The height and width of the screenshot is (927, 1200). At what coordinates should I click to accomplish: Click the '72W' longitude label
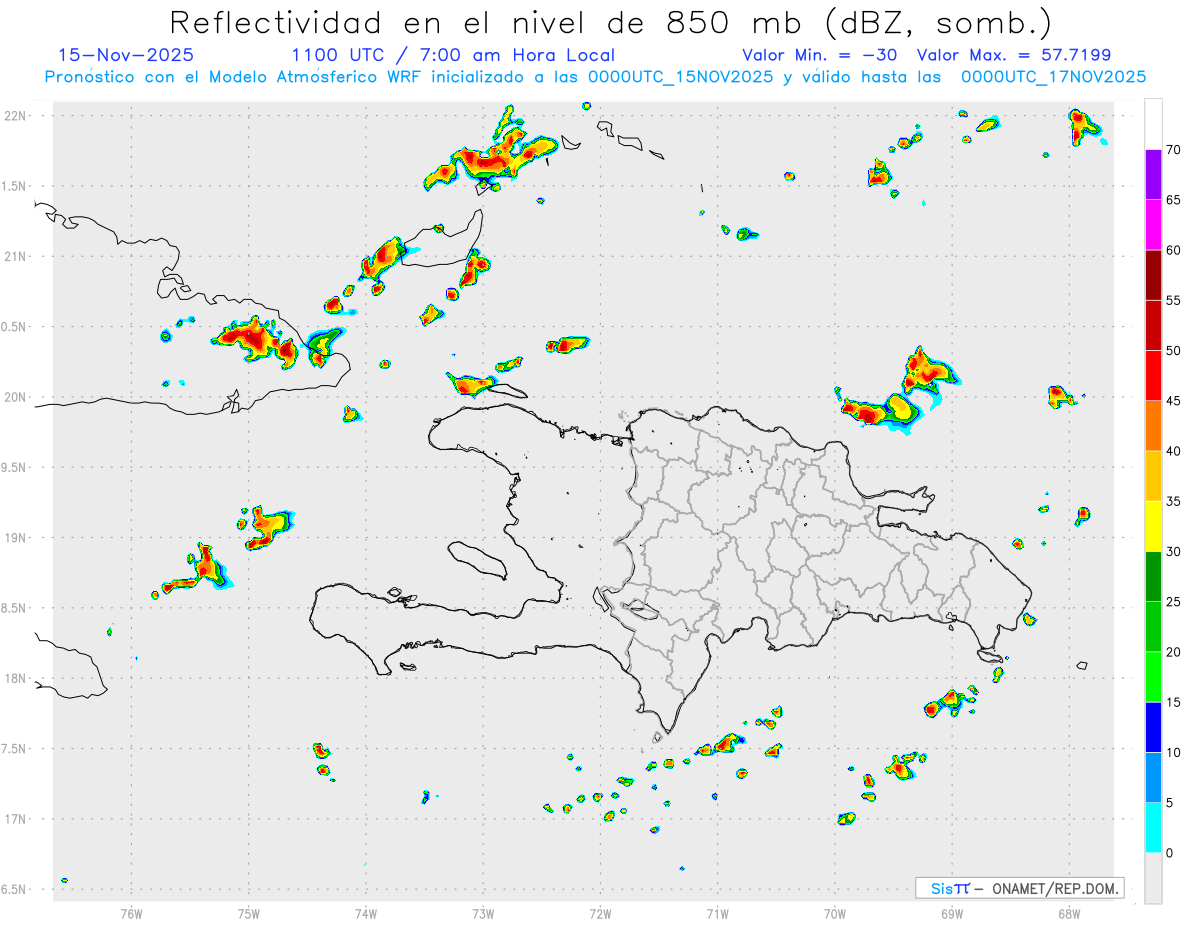pyautogui.click(x=600, y=913)
